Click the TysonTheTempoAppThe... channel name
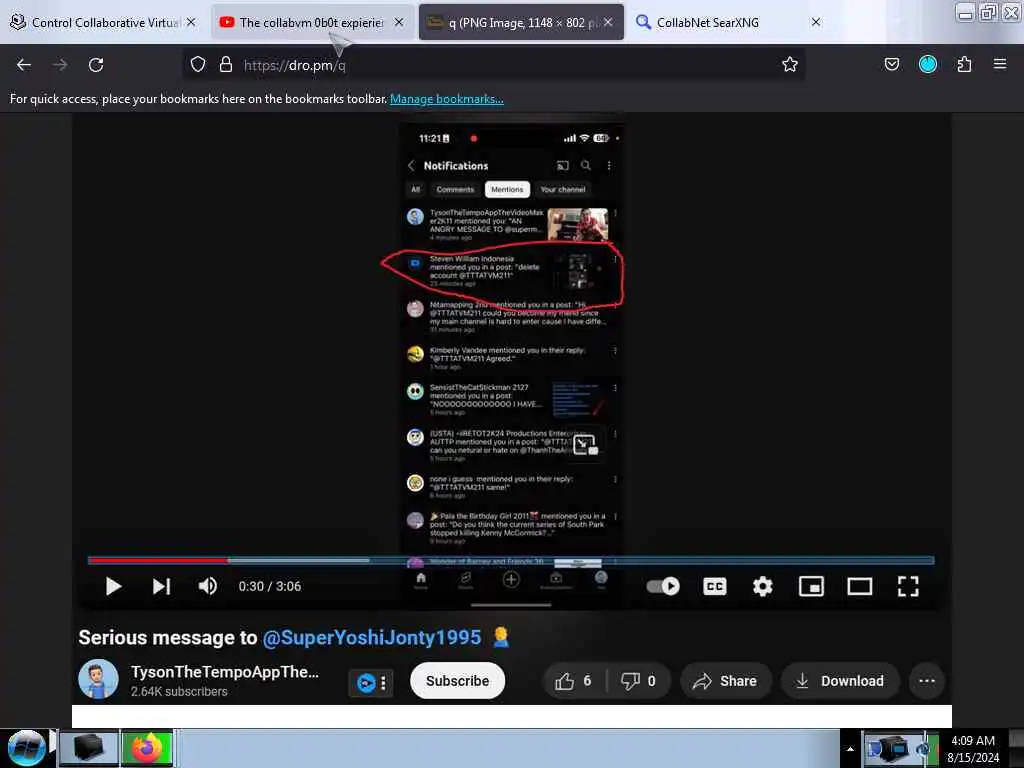Screen dimensions: 1024x768 point(225,672)
